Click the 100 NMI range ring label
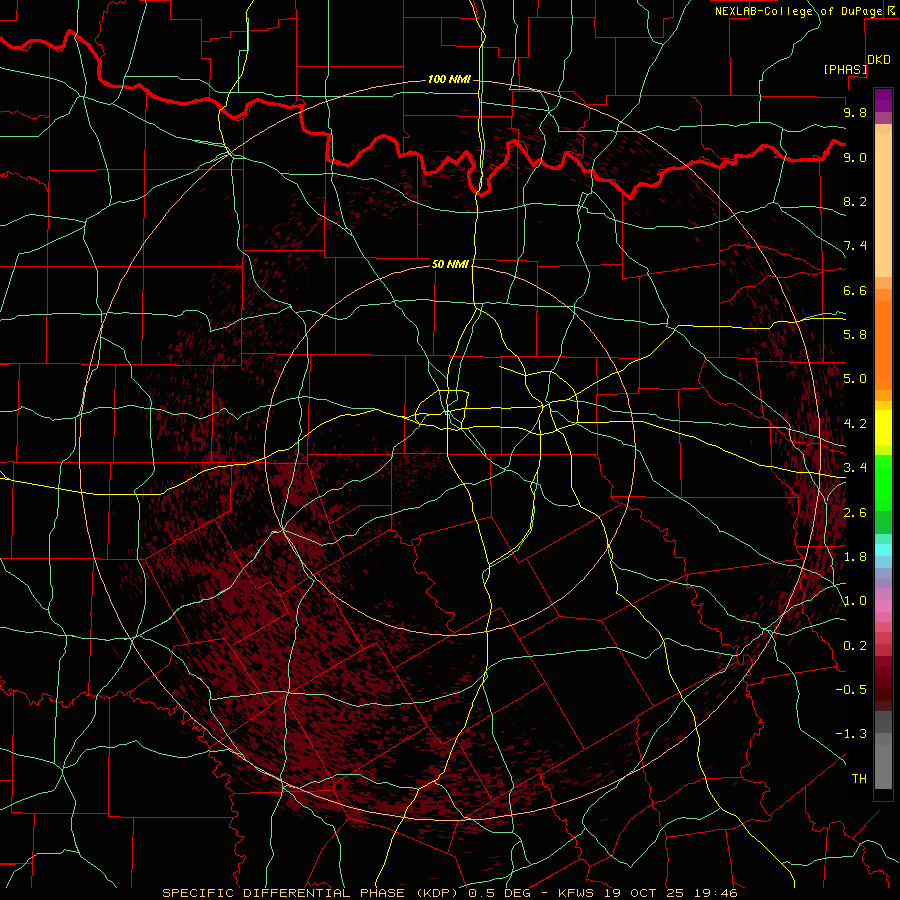Image resolution: width=900 pixels, height=900 pixels. (449, 79)
